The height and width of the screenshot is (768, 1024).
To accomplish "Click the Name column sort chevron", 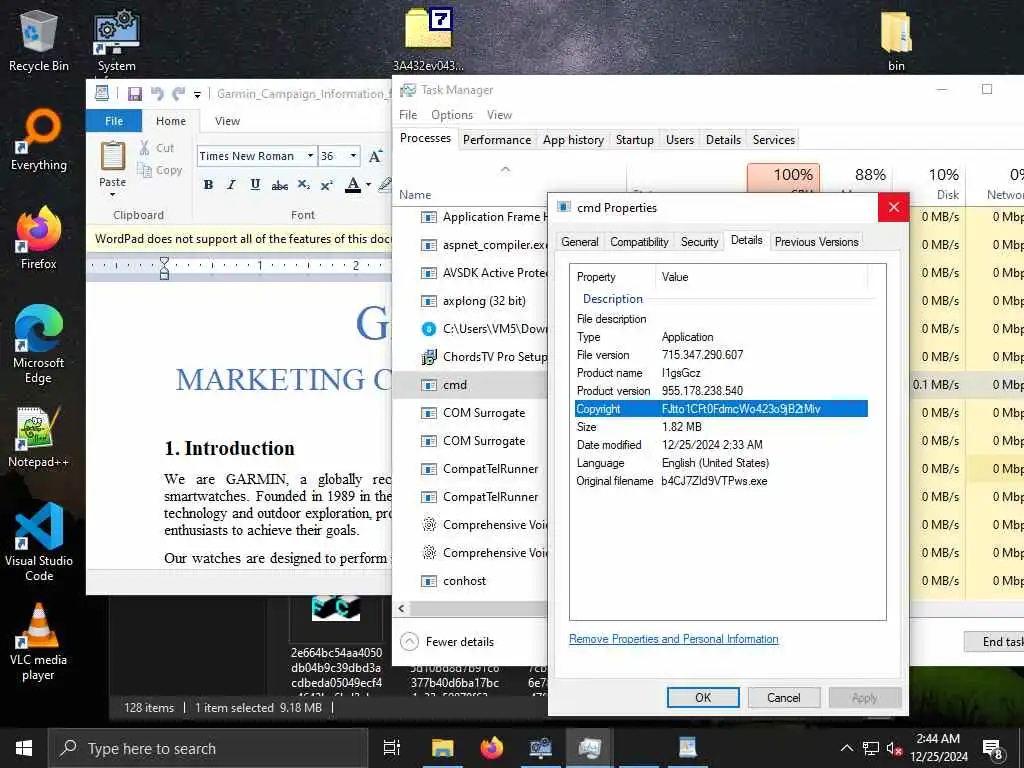I will pos(505,169).
